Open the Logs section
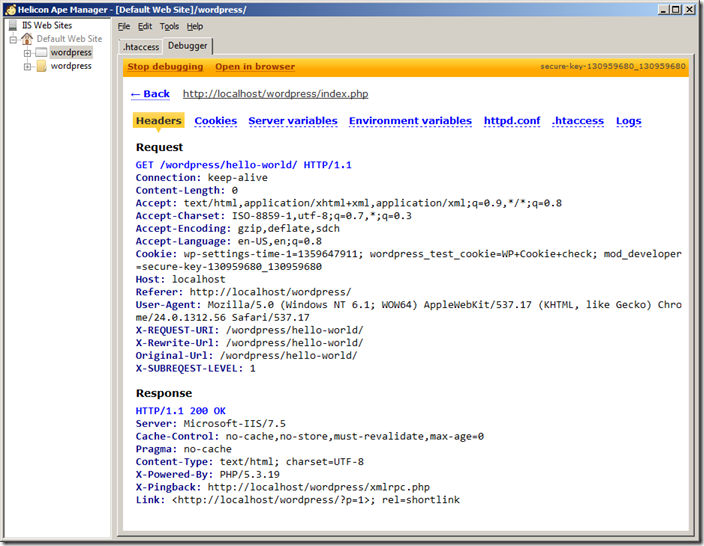The image size is (704, 546). [x=628, y=121]
